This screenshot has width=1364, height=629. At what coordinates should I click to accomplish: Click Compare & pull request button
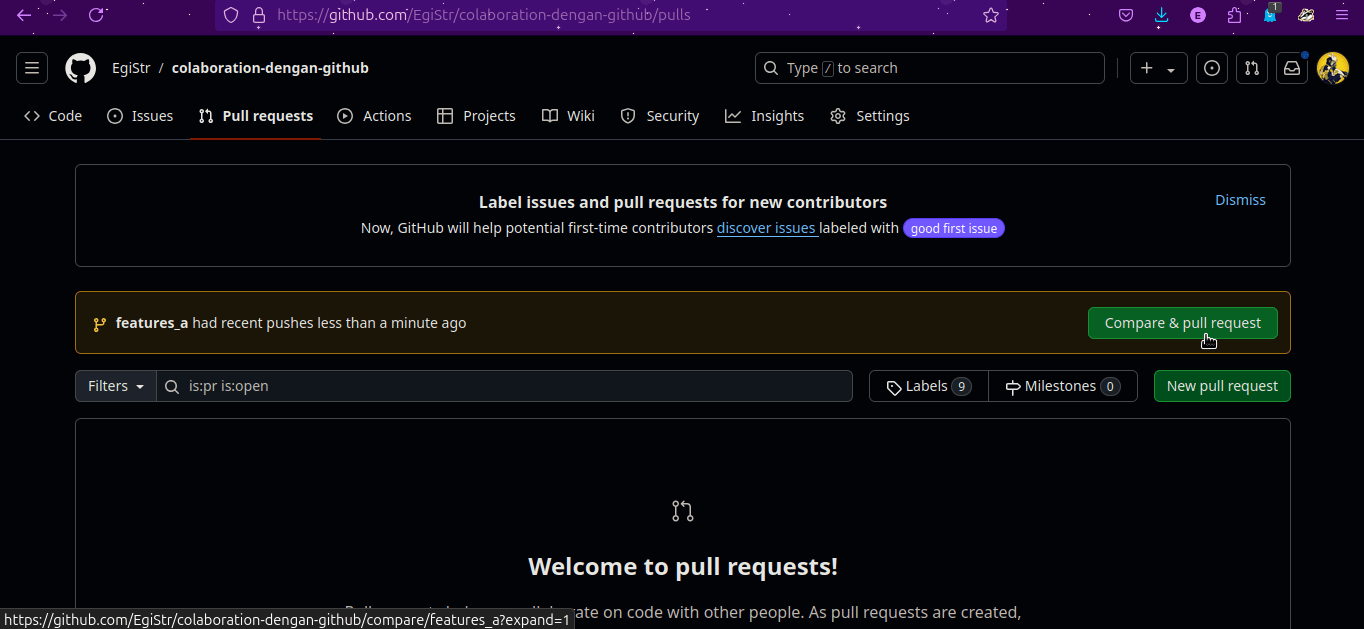point(1182,323)
